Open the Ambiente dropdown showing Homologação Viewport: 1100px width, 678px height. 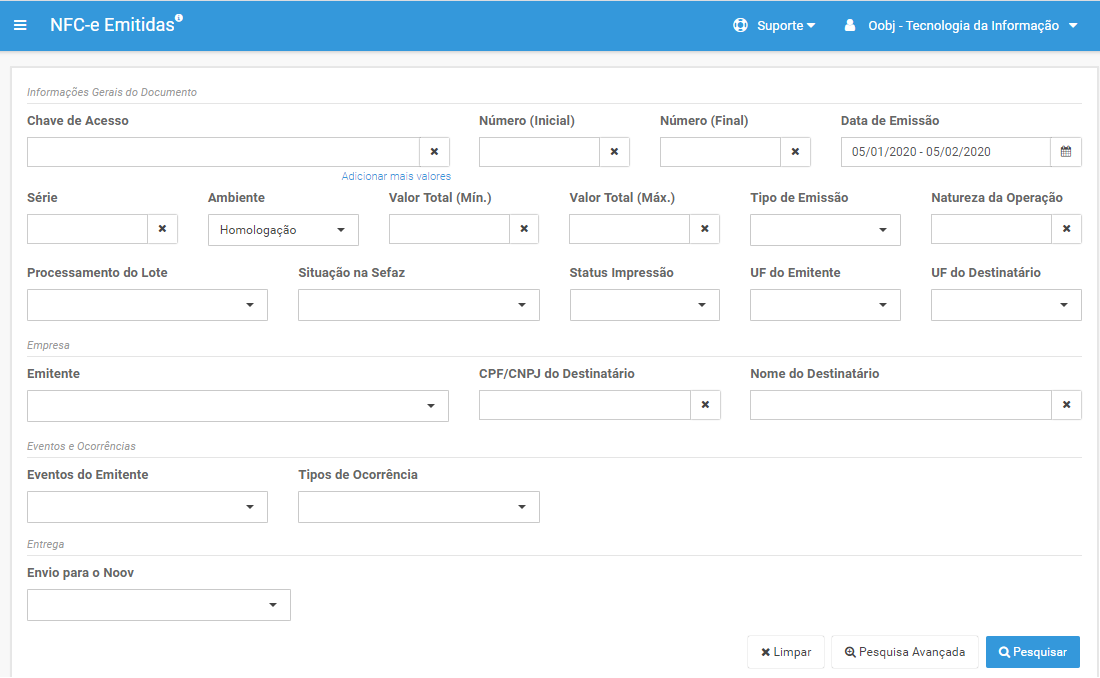[283, 230]
